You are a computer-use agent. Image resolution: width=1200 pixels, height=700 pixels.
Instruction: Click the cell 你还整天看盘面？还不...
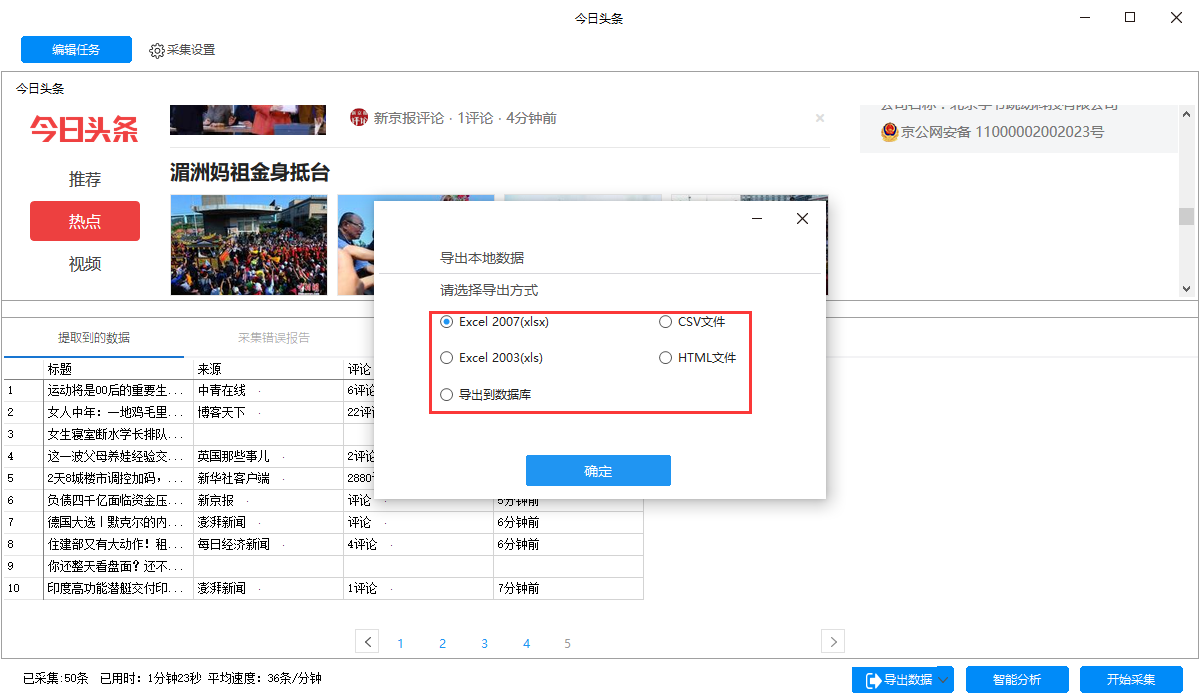[119, 566]
